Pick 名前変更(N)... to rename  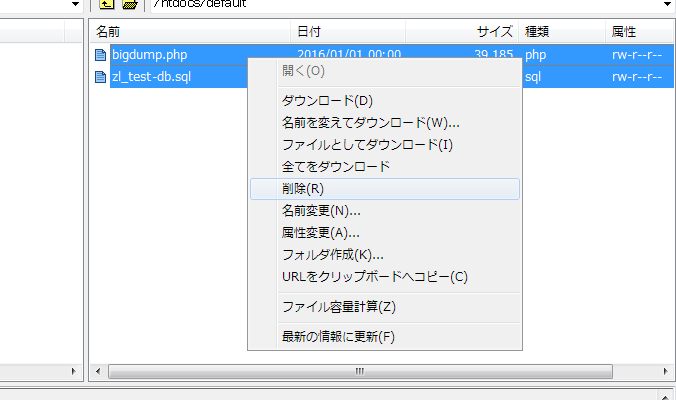tap(321, 211)
